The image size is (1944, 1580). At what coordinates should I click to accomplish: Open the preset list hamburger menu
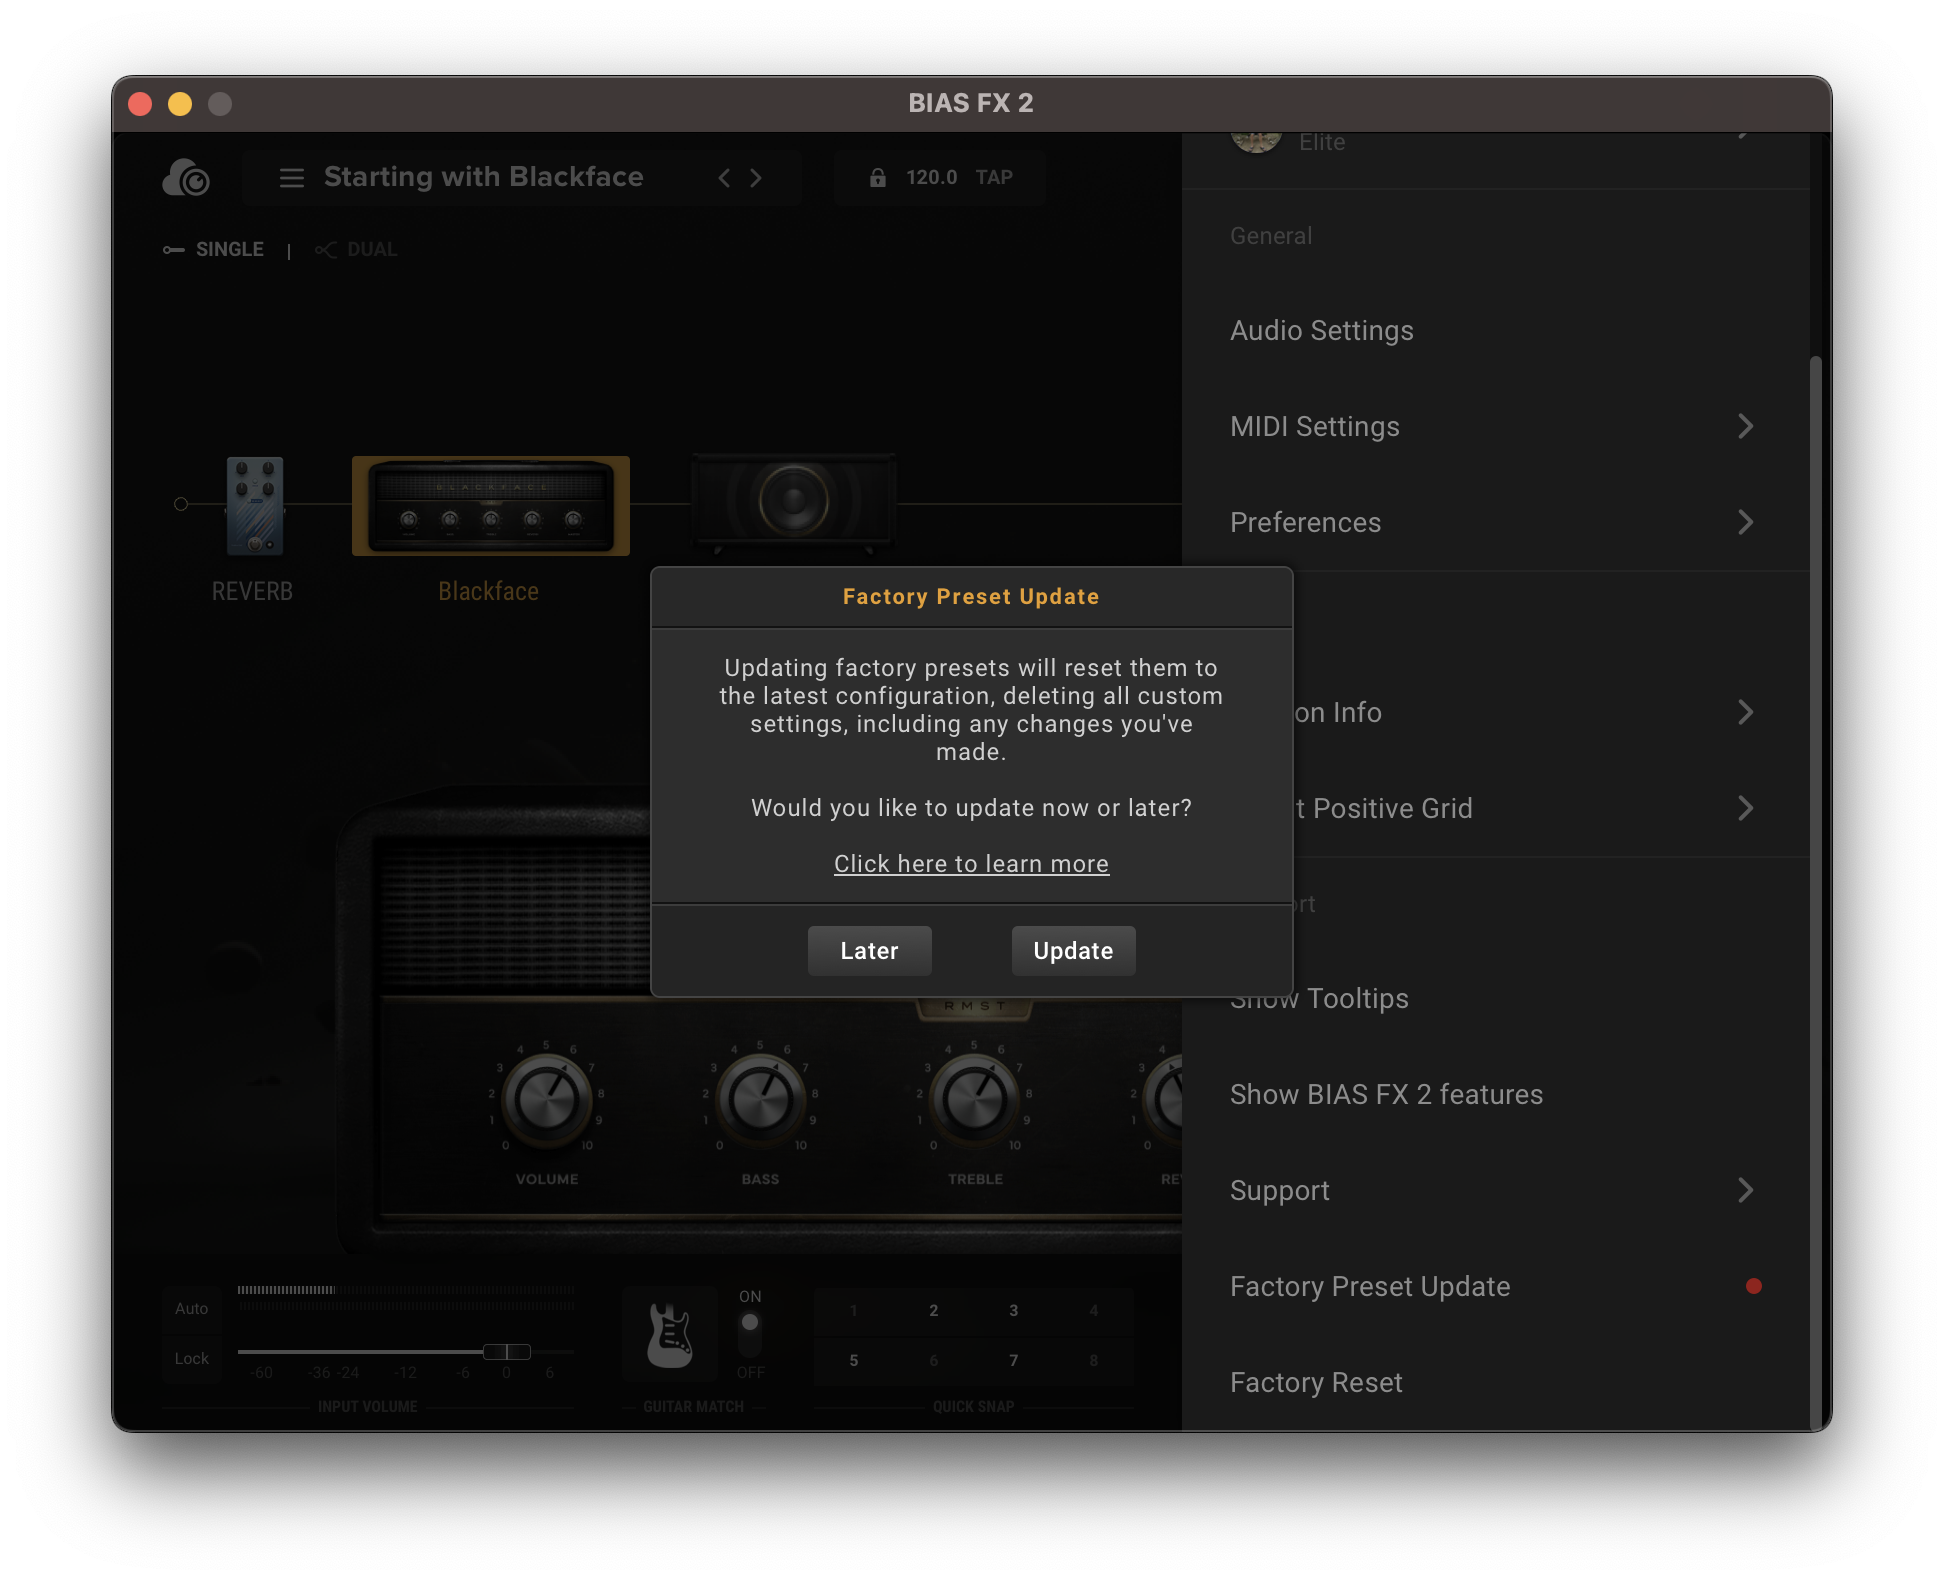(x=291, y=178)
